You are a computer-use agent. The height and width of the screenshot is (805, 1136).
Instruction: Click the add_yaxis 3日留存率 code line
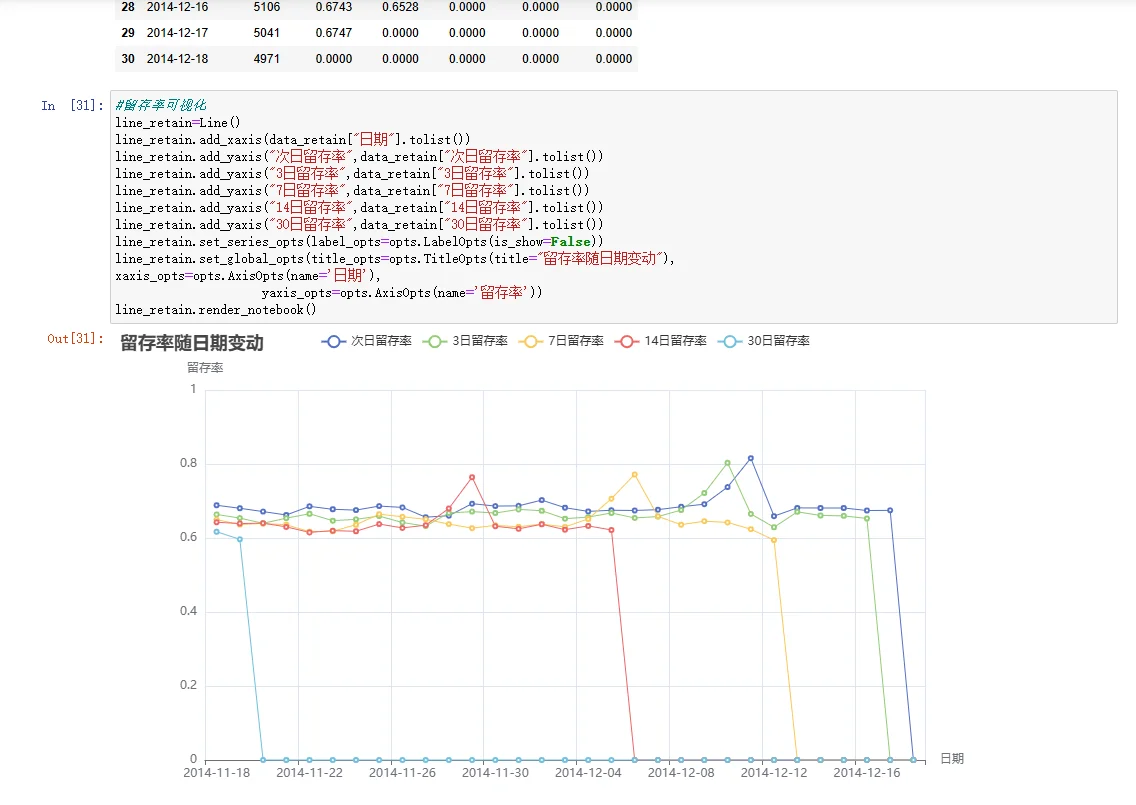[x=352, y=173]
